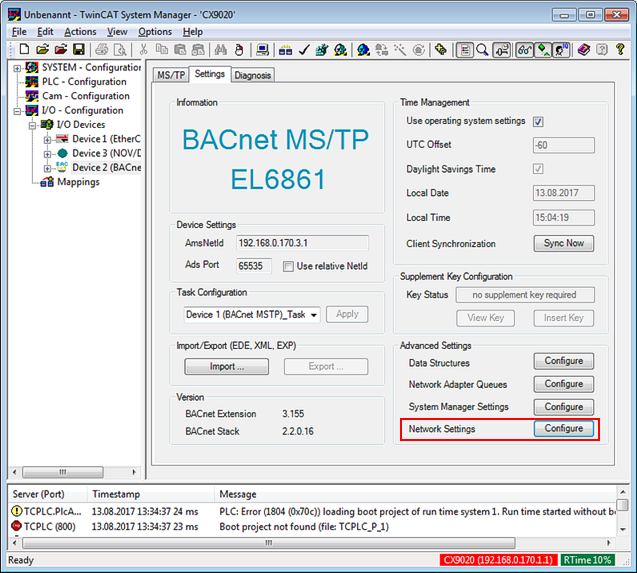
Task: Collapse the I/O Devices tree node
Action: [x=32, y=125]
